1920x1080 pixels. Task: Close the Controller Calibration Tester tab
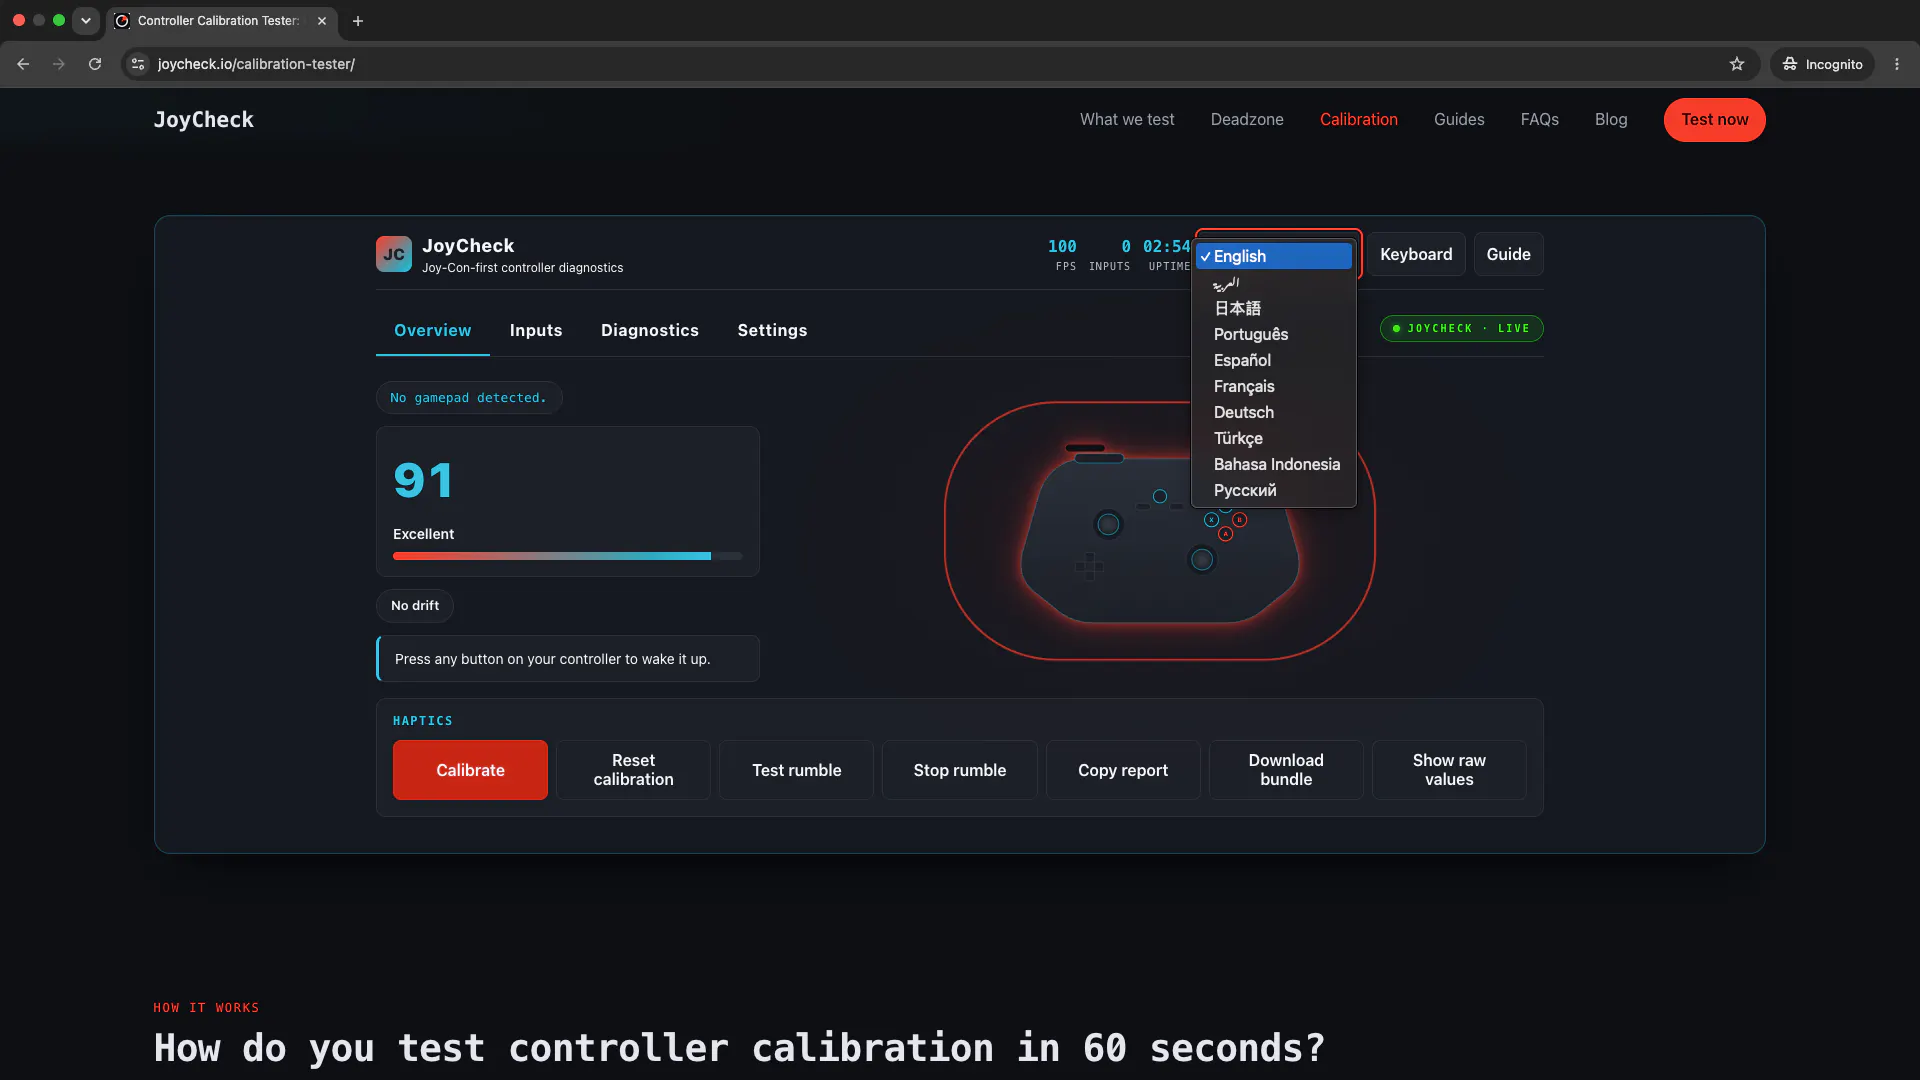pyautogui.click(x=322, y=20)
